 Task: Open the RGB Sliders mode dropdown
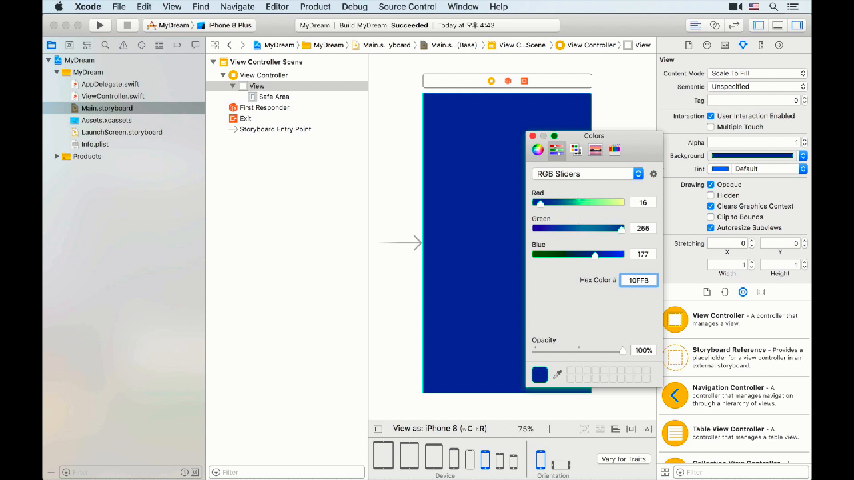[588, 174]
